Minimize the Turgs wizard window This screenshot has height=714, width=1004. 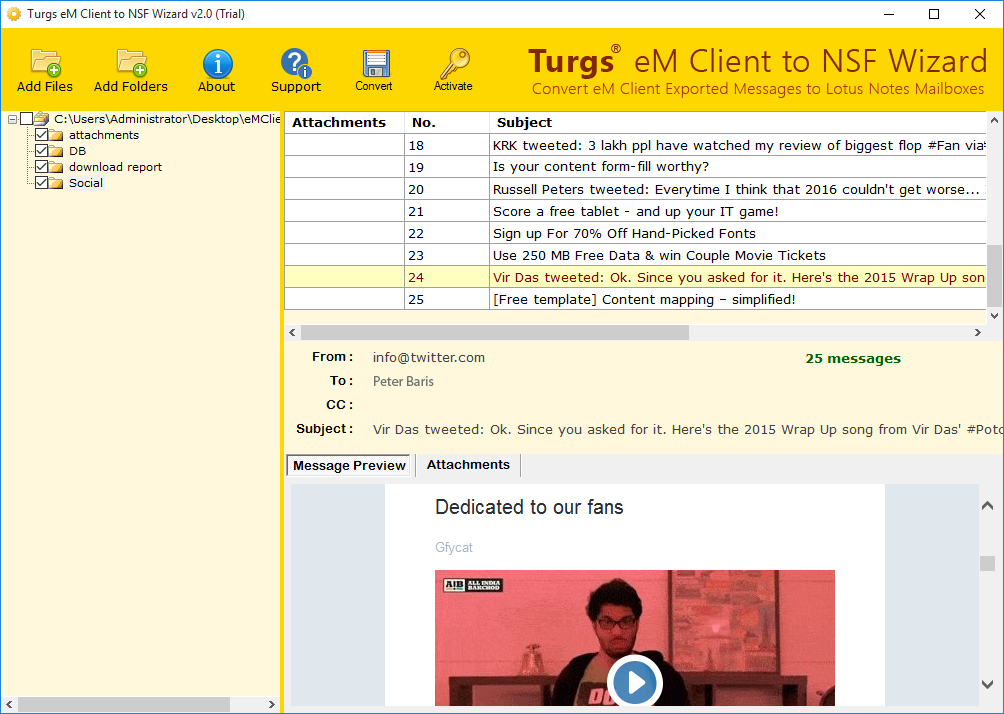pyautogui.click(x=888, y=14)
